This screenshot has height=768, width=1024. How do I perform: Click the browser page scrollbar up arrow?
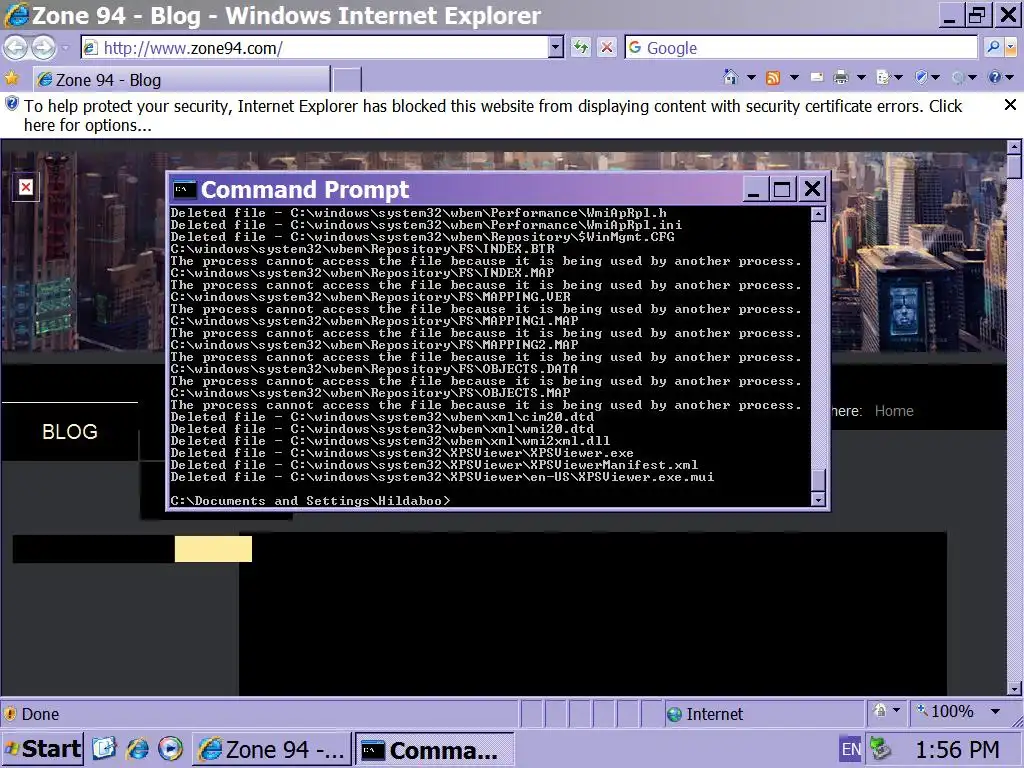(x=1014, y=147)
